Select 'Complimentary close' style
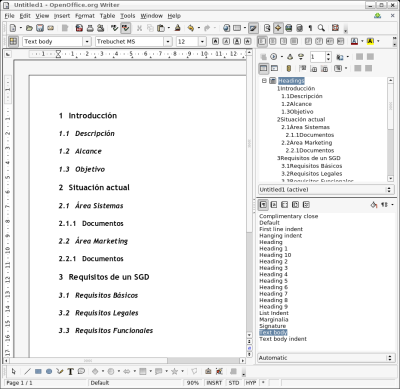This screenshot has height=389, width=400. click(289, 216)
